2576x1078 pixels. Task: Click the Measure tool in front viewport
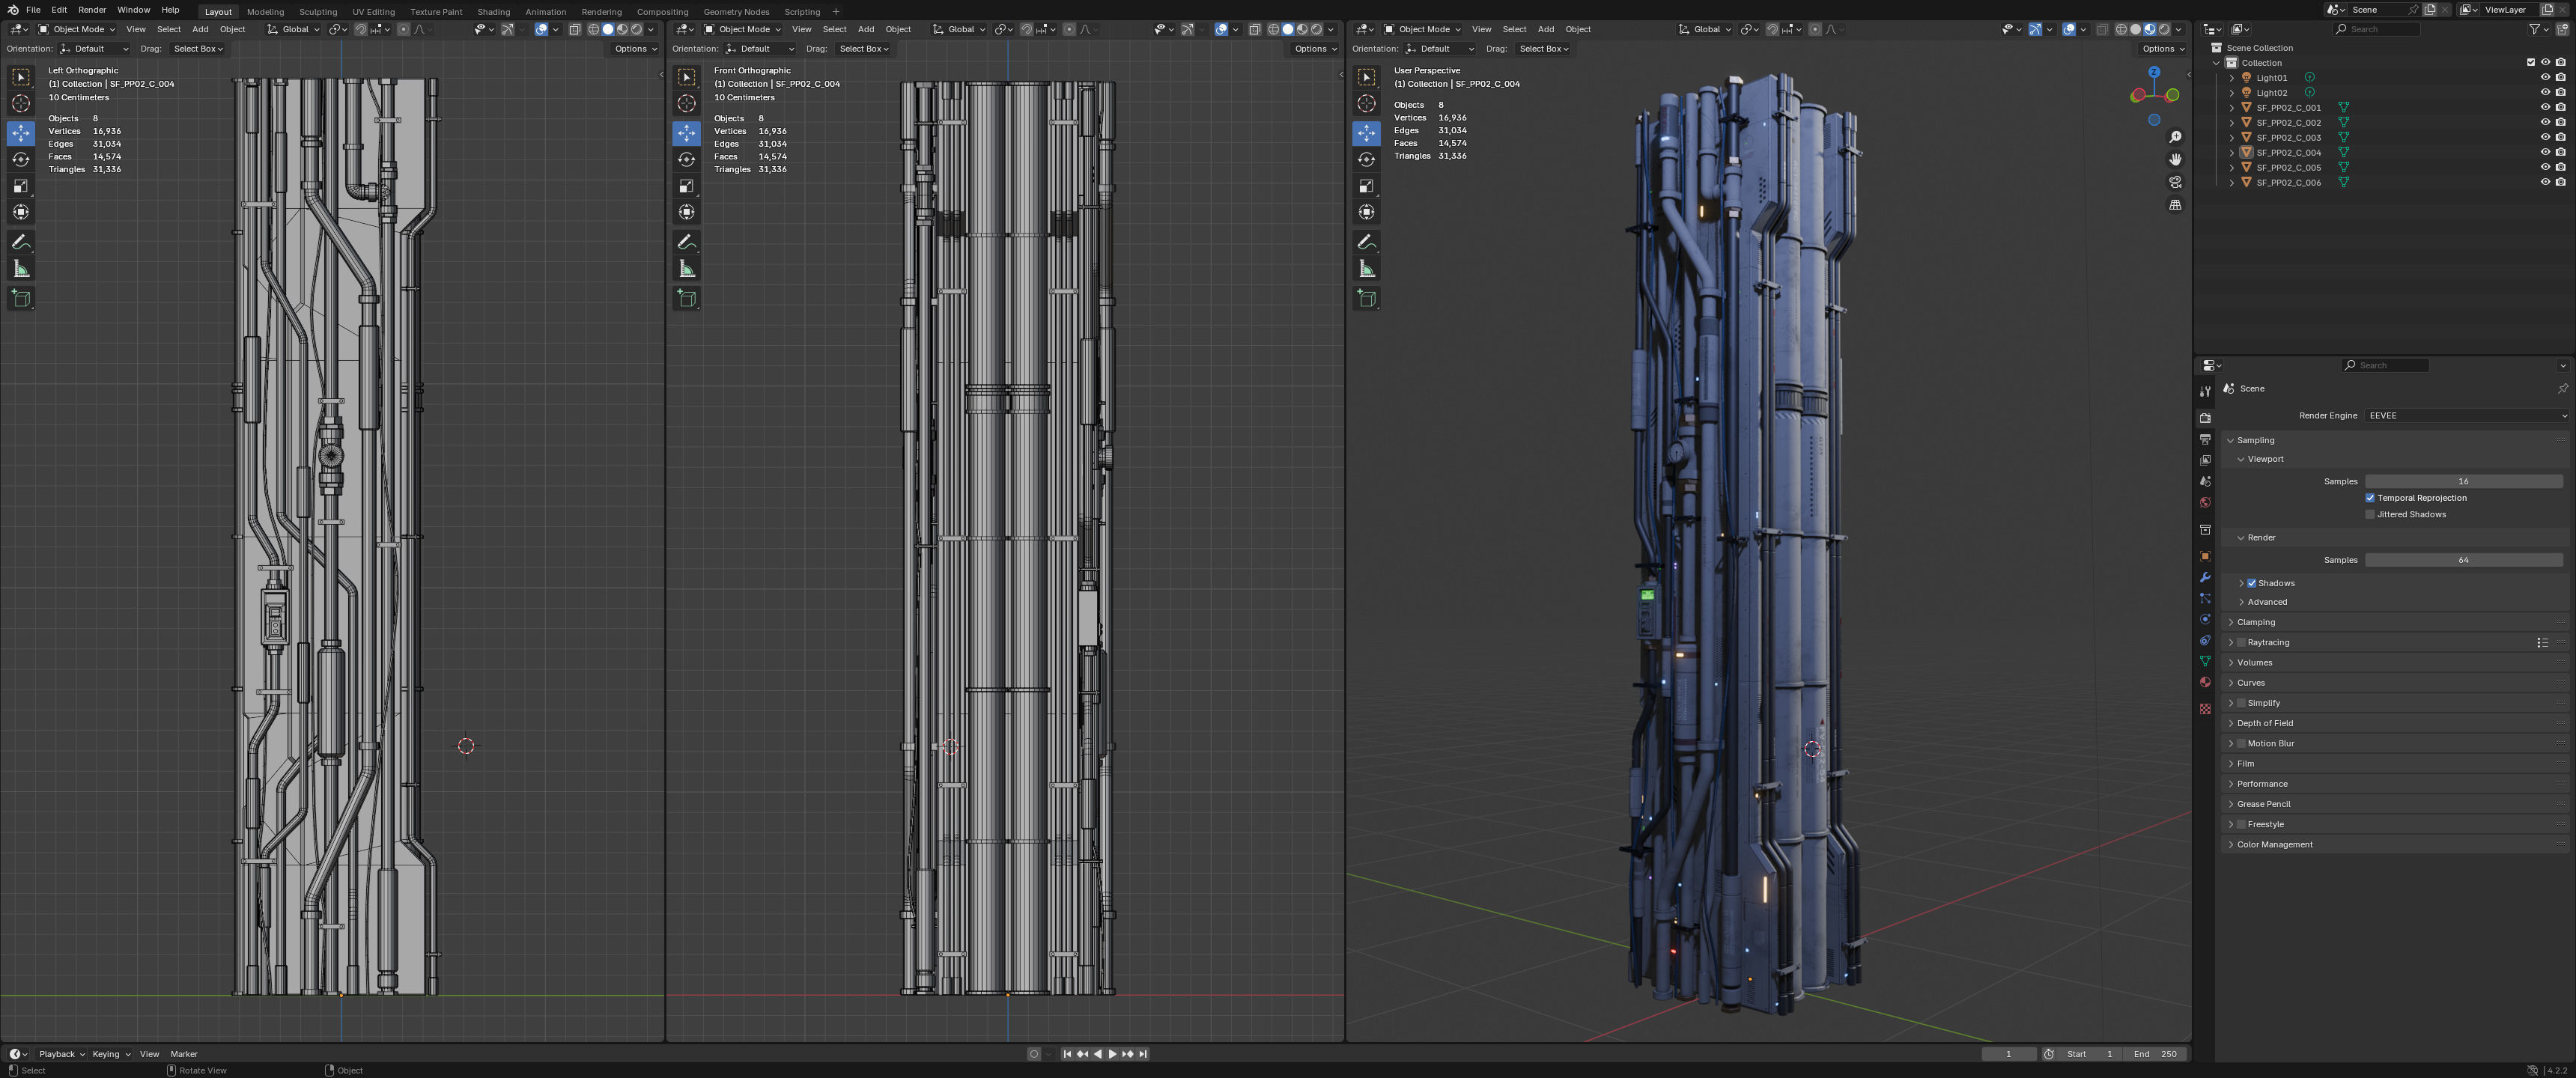(x=686, y=269)
